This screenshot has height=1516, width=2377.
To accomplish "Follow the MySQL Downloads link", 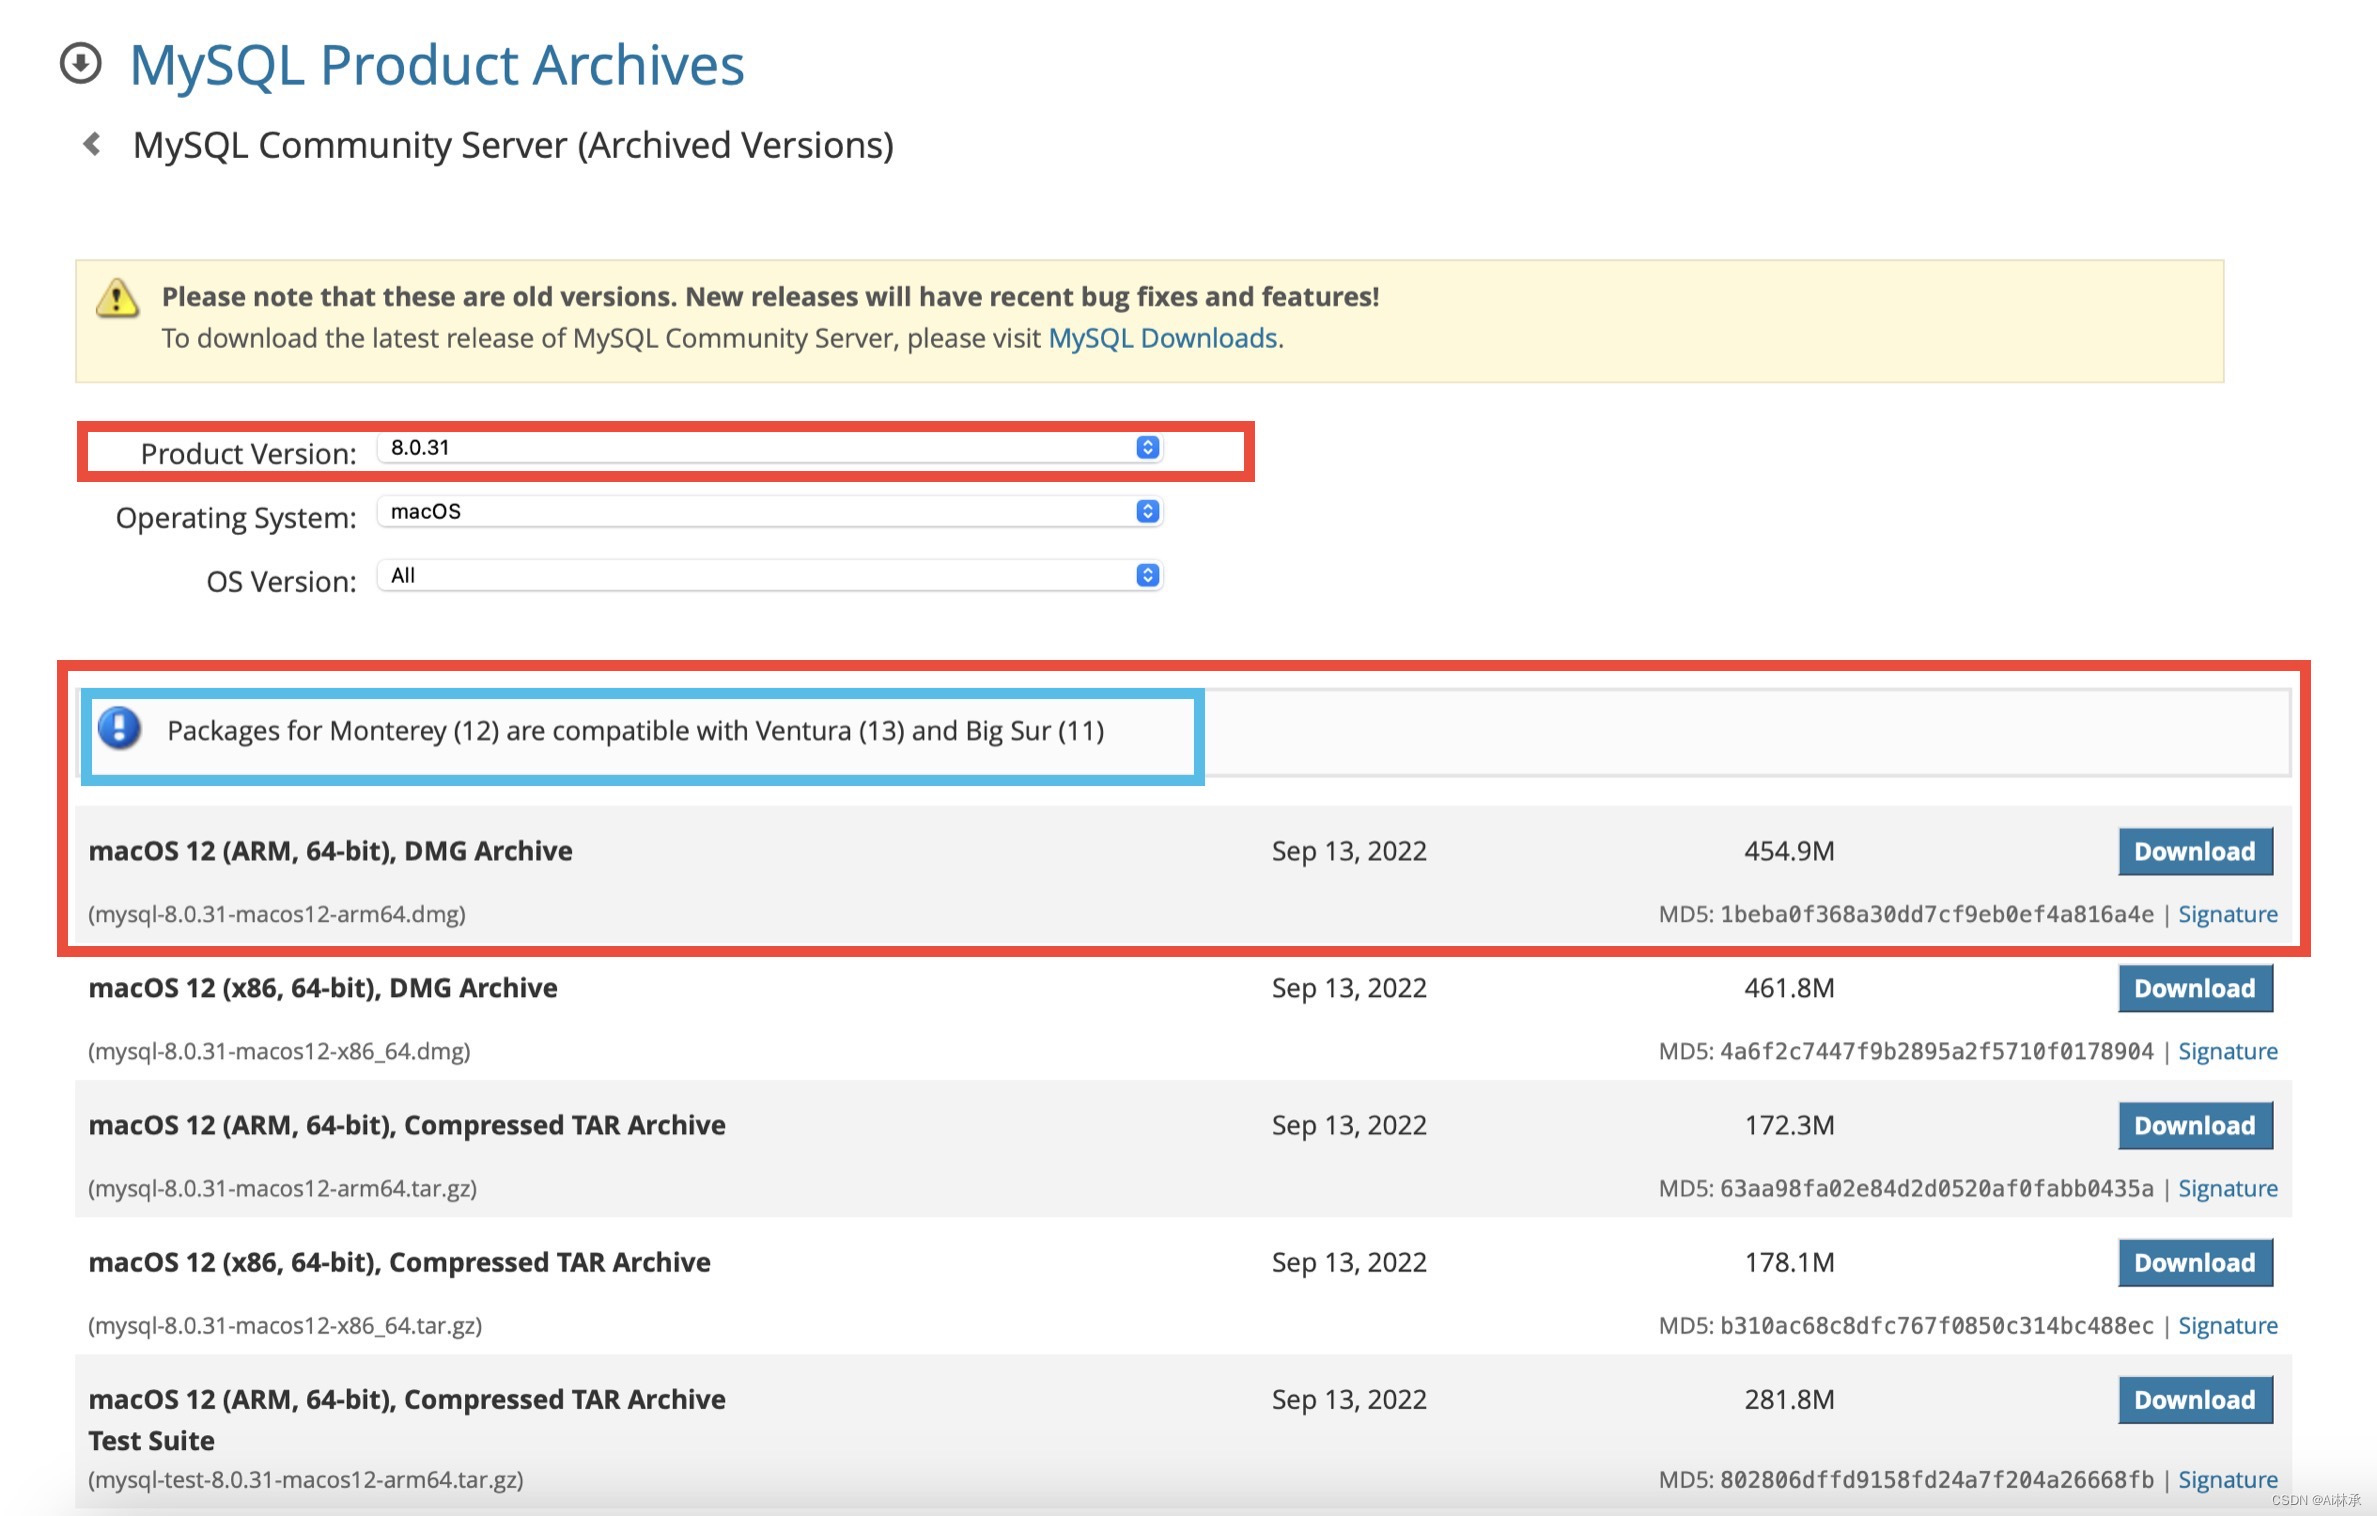I will (1162, 339).
